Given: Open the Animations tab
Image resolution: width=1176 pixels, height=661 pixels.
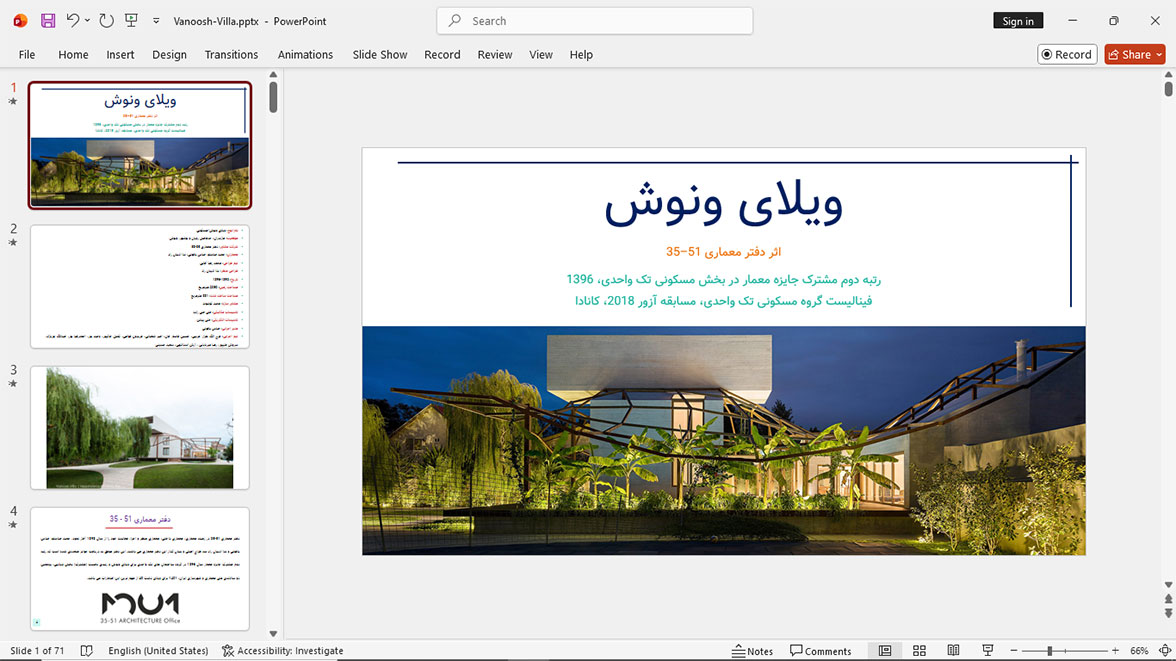Looking at the screenshot, I should [305, 55].
